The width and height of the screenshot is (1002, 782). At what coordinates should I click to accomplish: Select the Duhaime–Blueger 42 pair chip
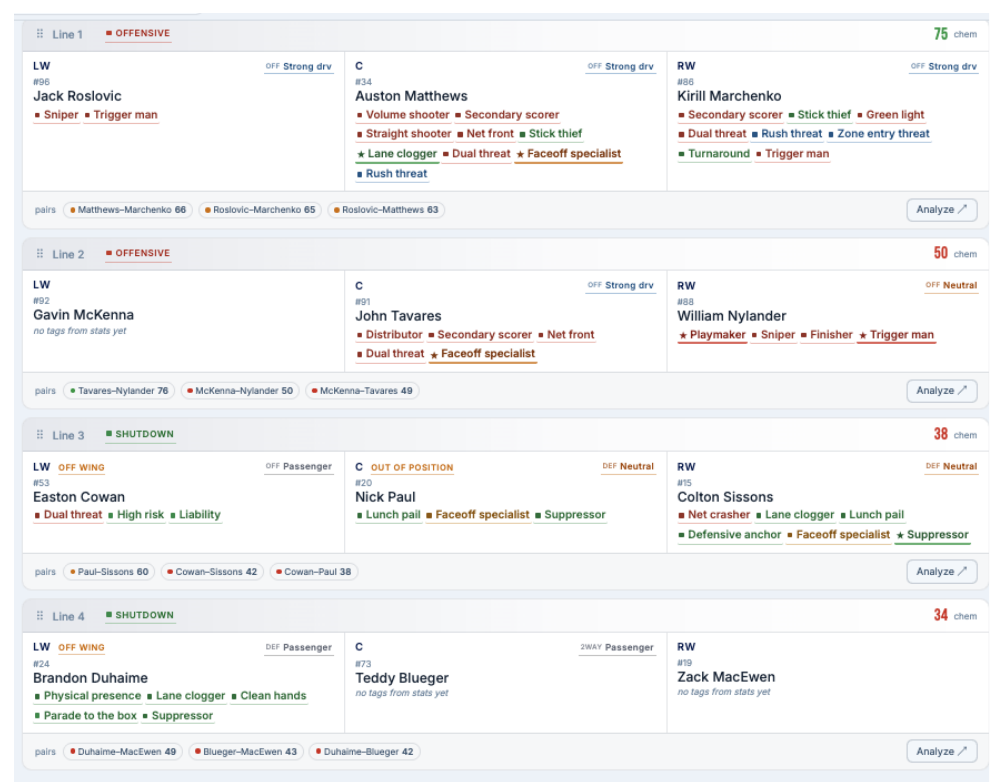pos(364,751)
